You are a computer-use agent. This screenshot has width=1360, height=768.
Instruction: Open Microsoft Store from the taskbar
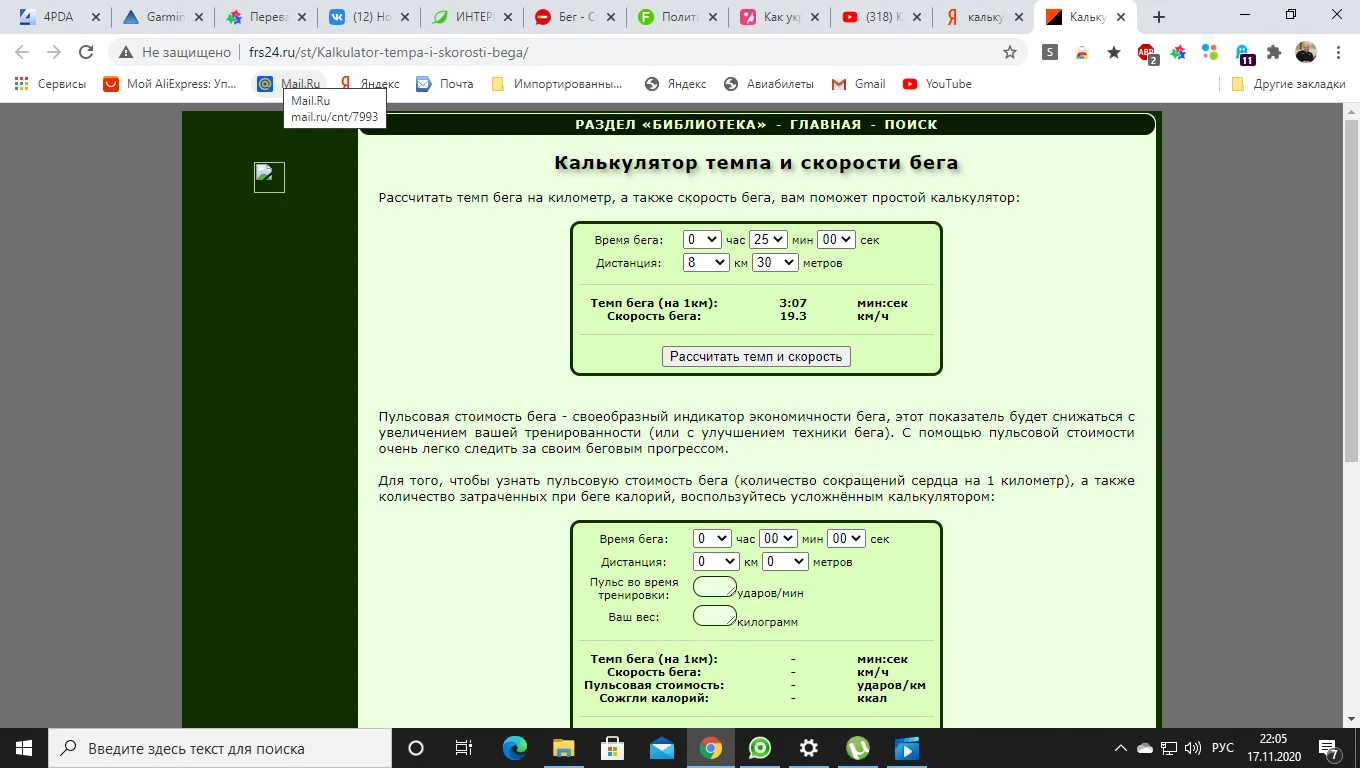click(613, 748)
